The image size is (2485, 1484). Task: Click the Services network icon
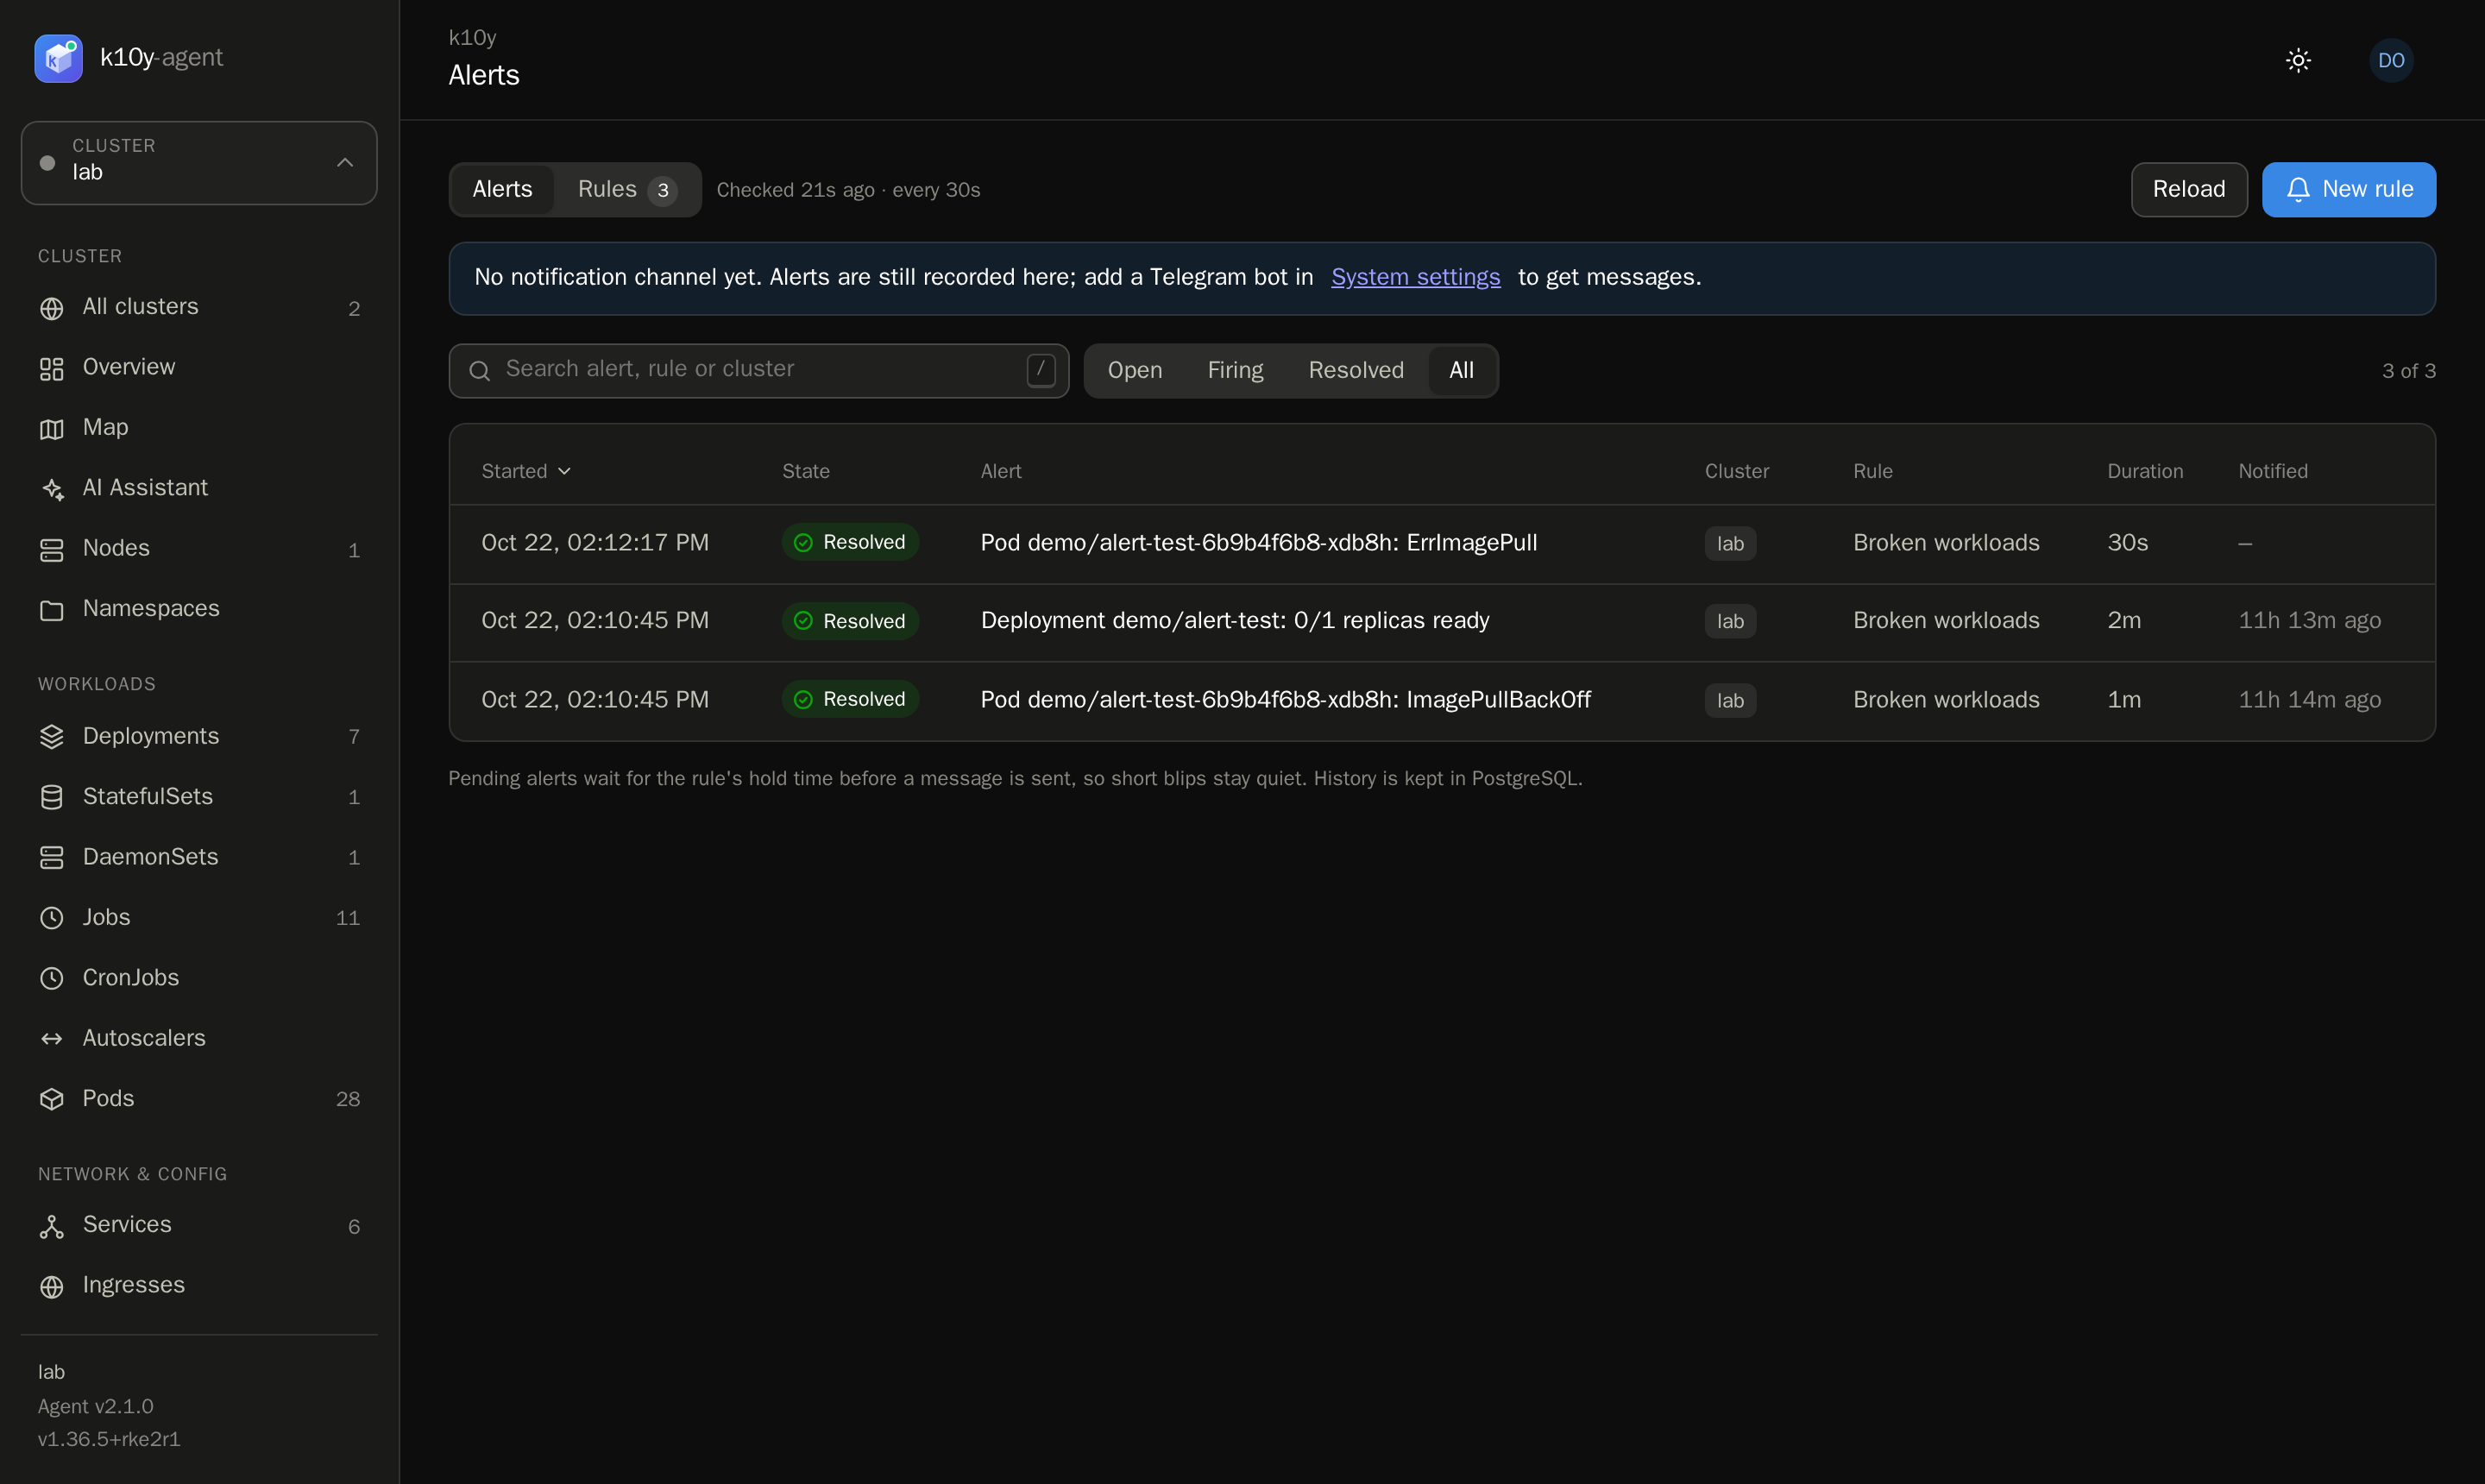[52, 1226]
